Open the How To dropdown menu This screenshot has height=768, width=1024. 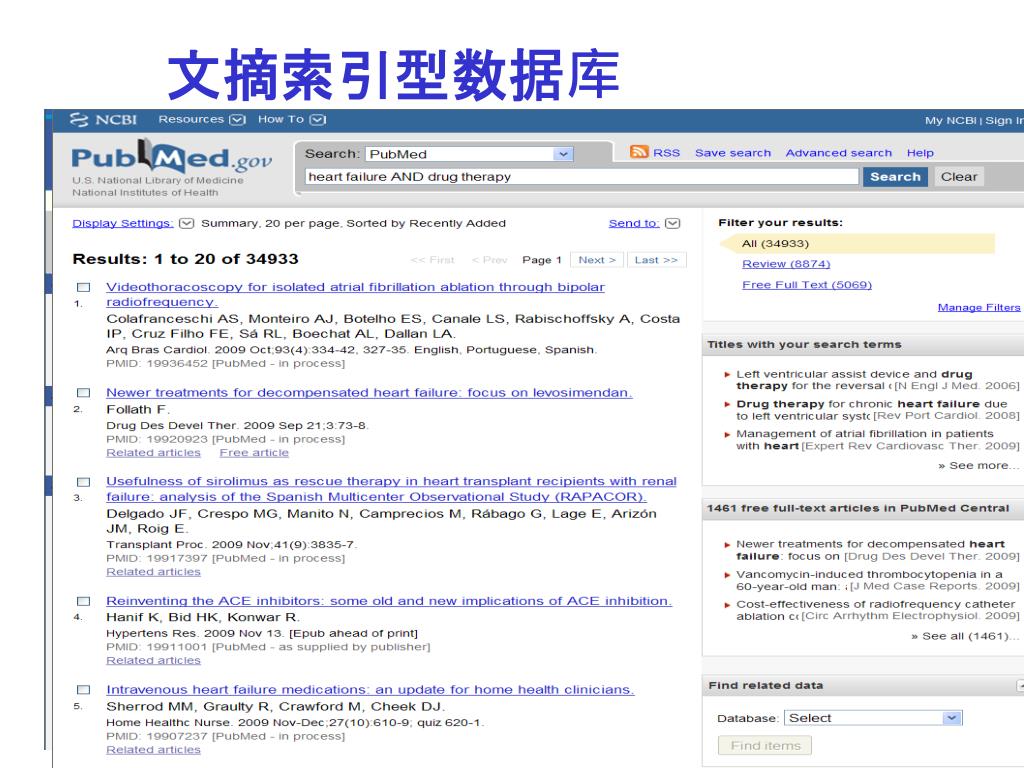click(x=291, y=120)
